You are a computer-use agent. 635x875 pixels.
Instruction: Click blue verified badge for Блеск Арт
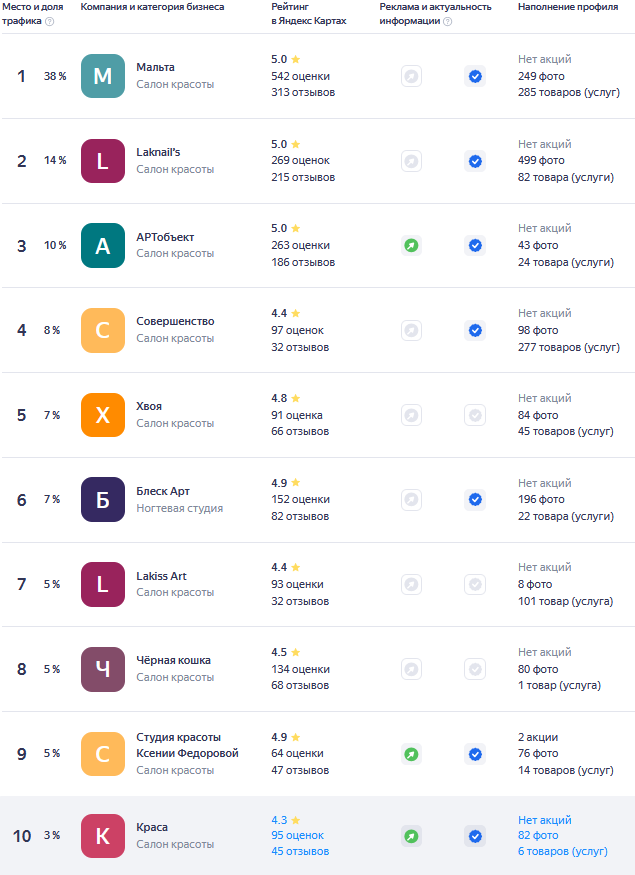(x=475, y=499)
